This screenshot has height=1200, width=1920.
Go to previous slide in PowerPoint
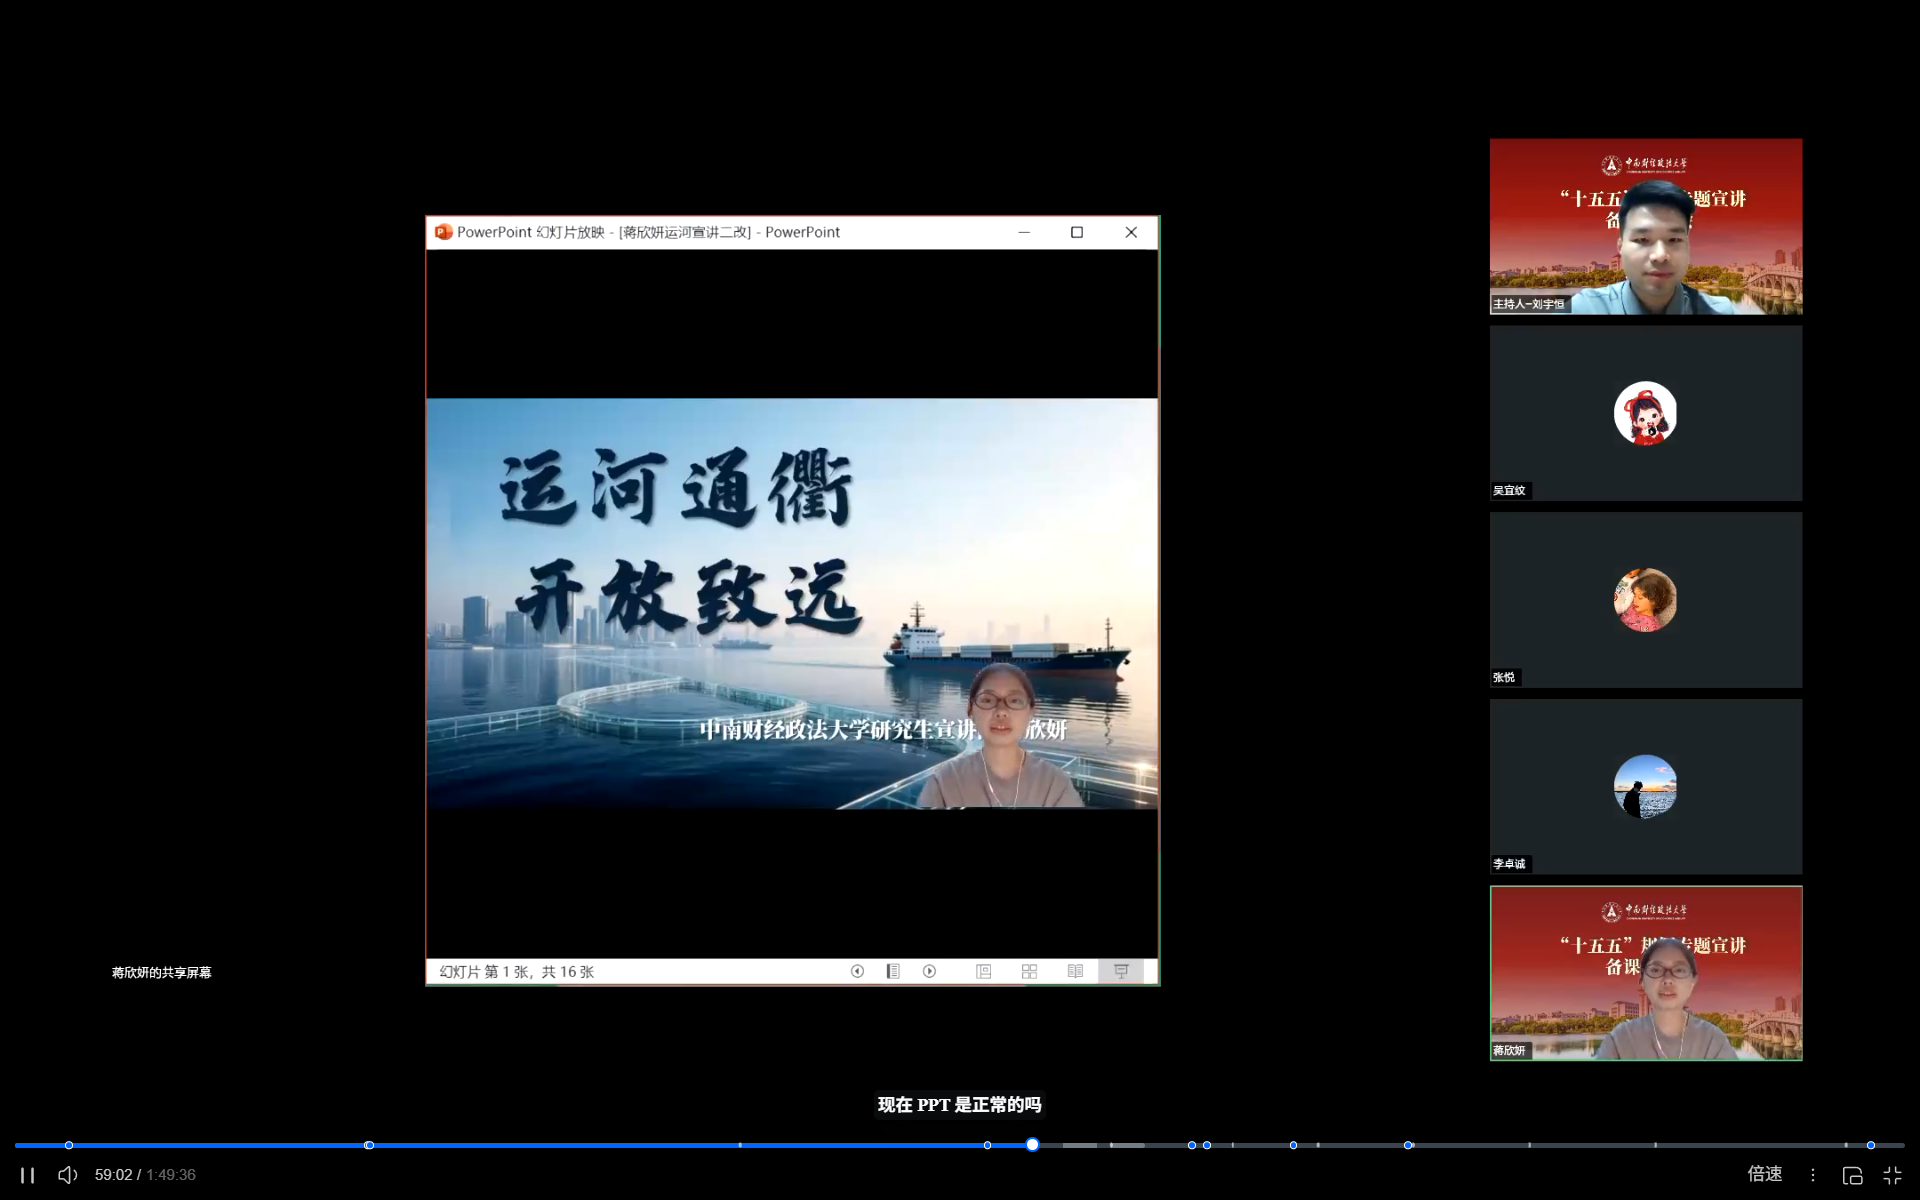pos(857,971)
